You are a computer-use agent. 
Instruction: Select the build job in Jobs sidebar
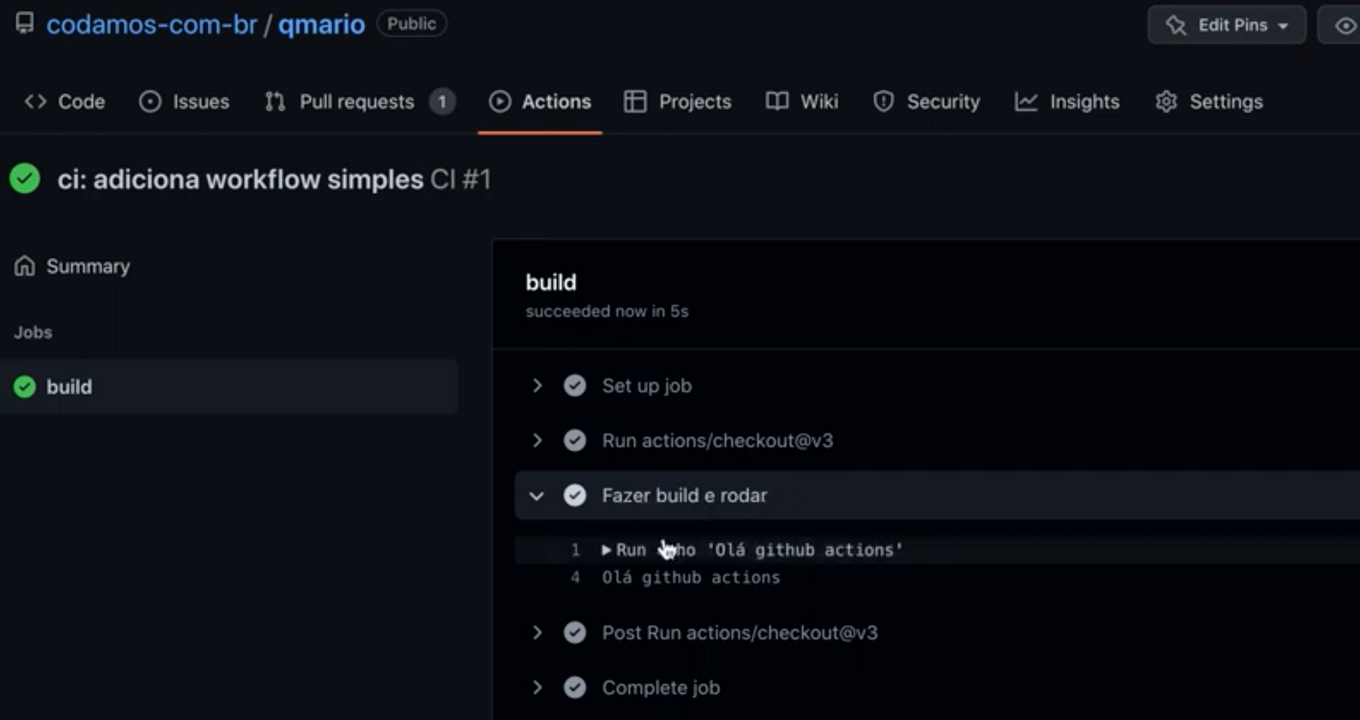click(68, 387)
